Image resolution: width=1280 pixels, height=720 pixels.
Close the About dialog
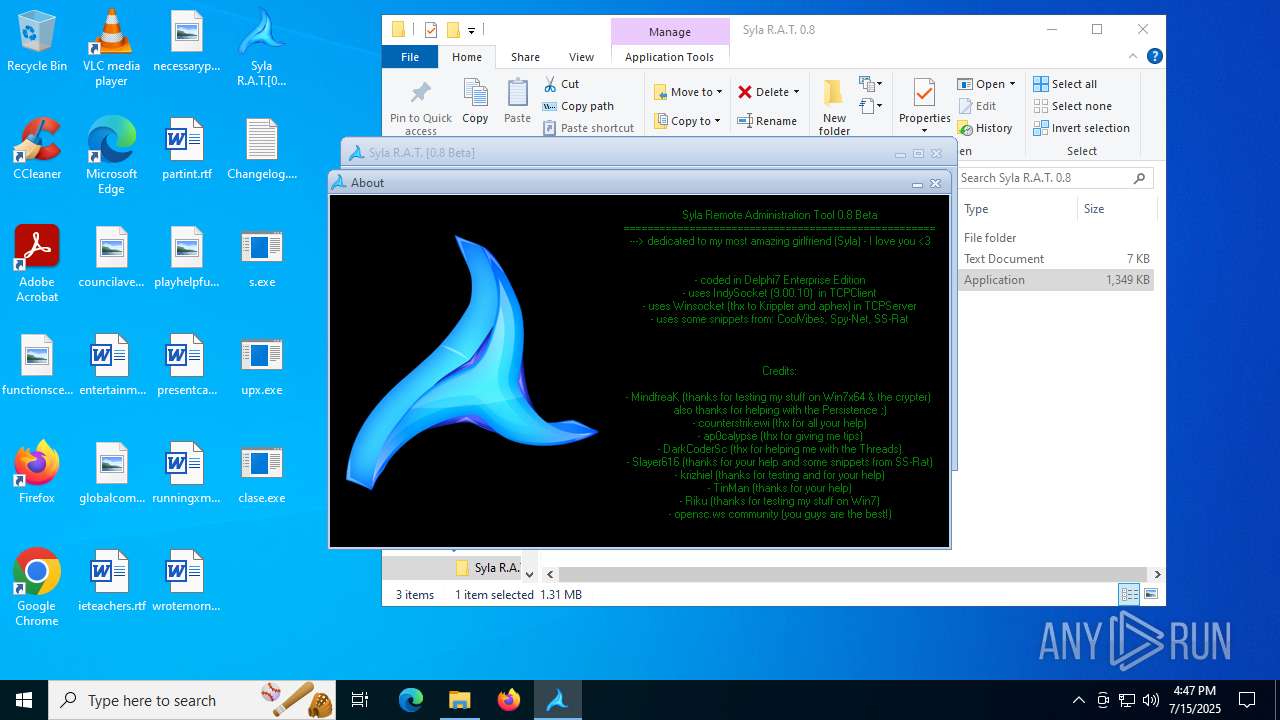coord(936,183)
